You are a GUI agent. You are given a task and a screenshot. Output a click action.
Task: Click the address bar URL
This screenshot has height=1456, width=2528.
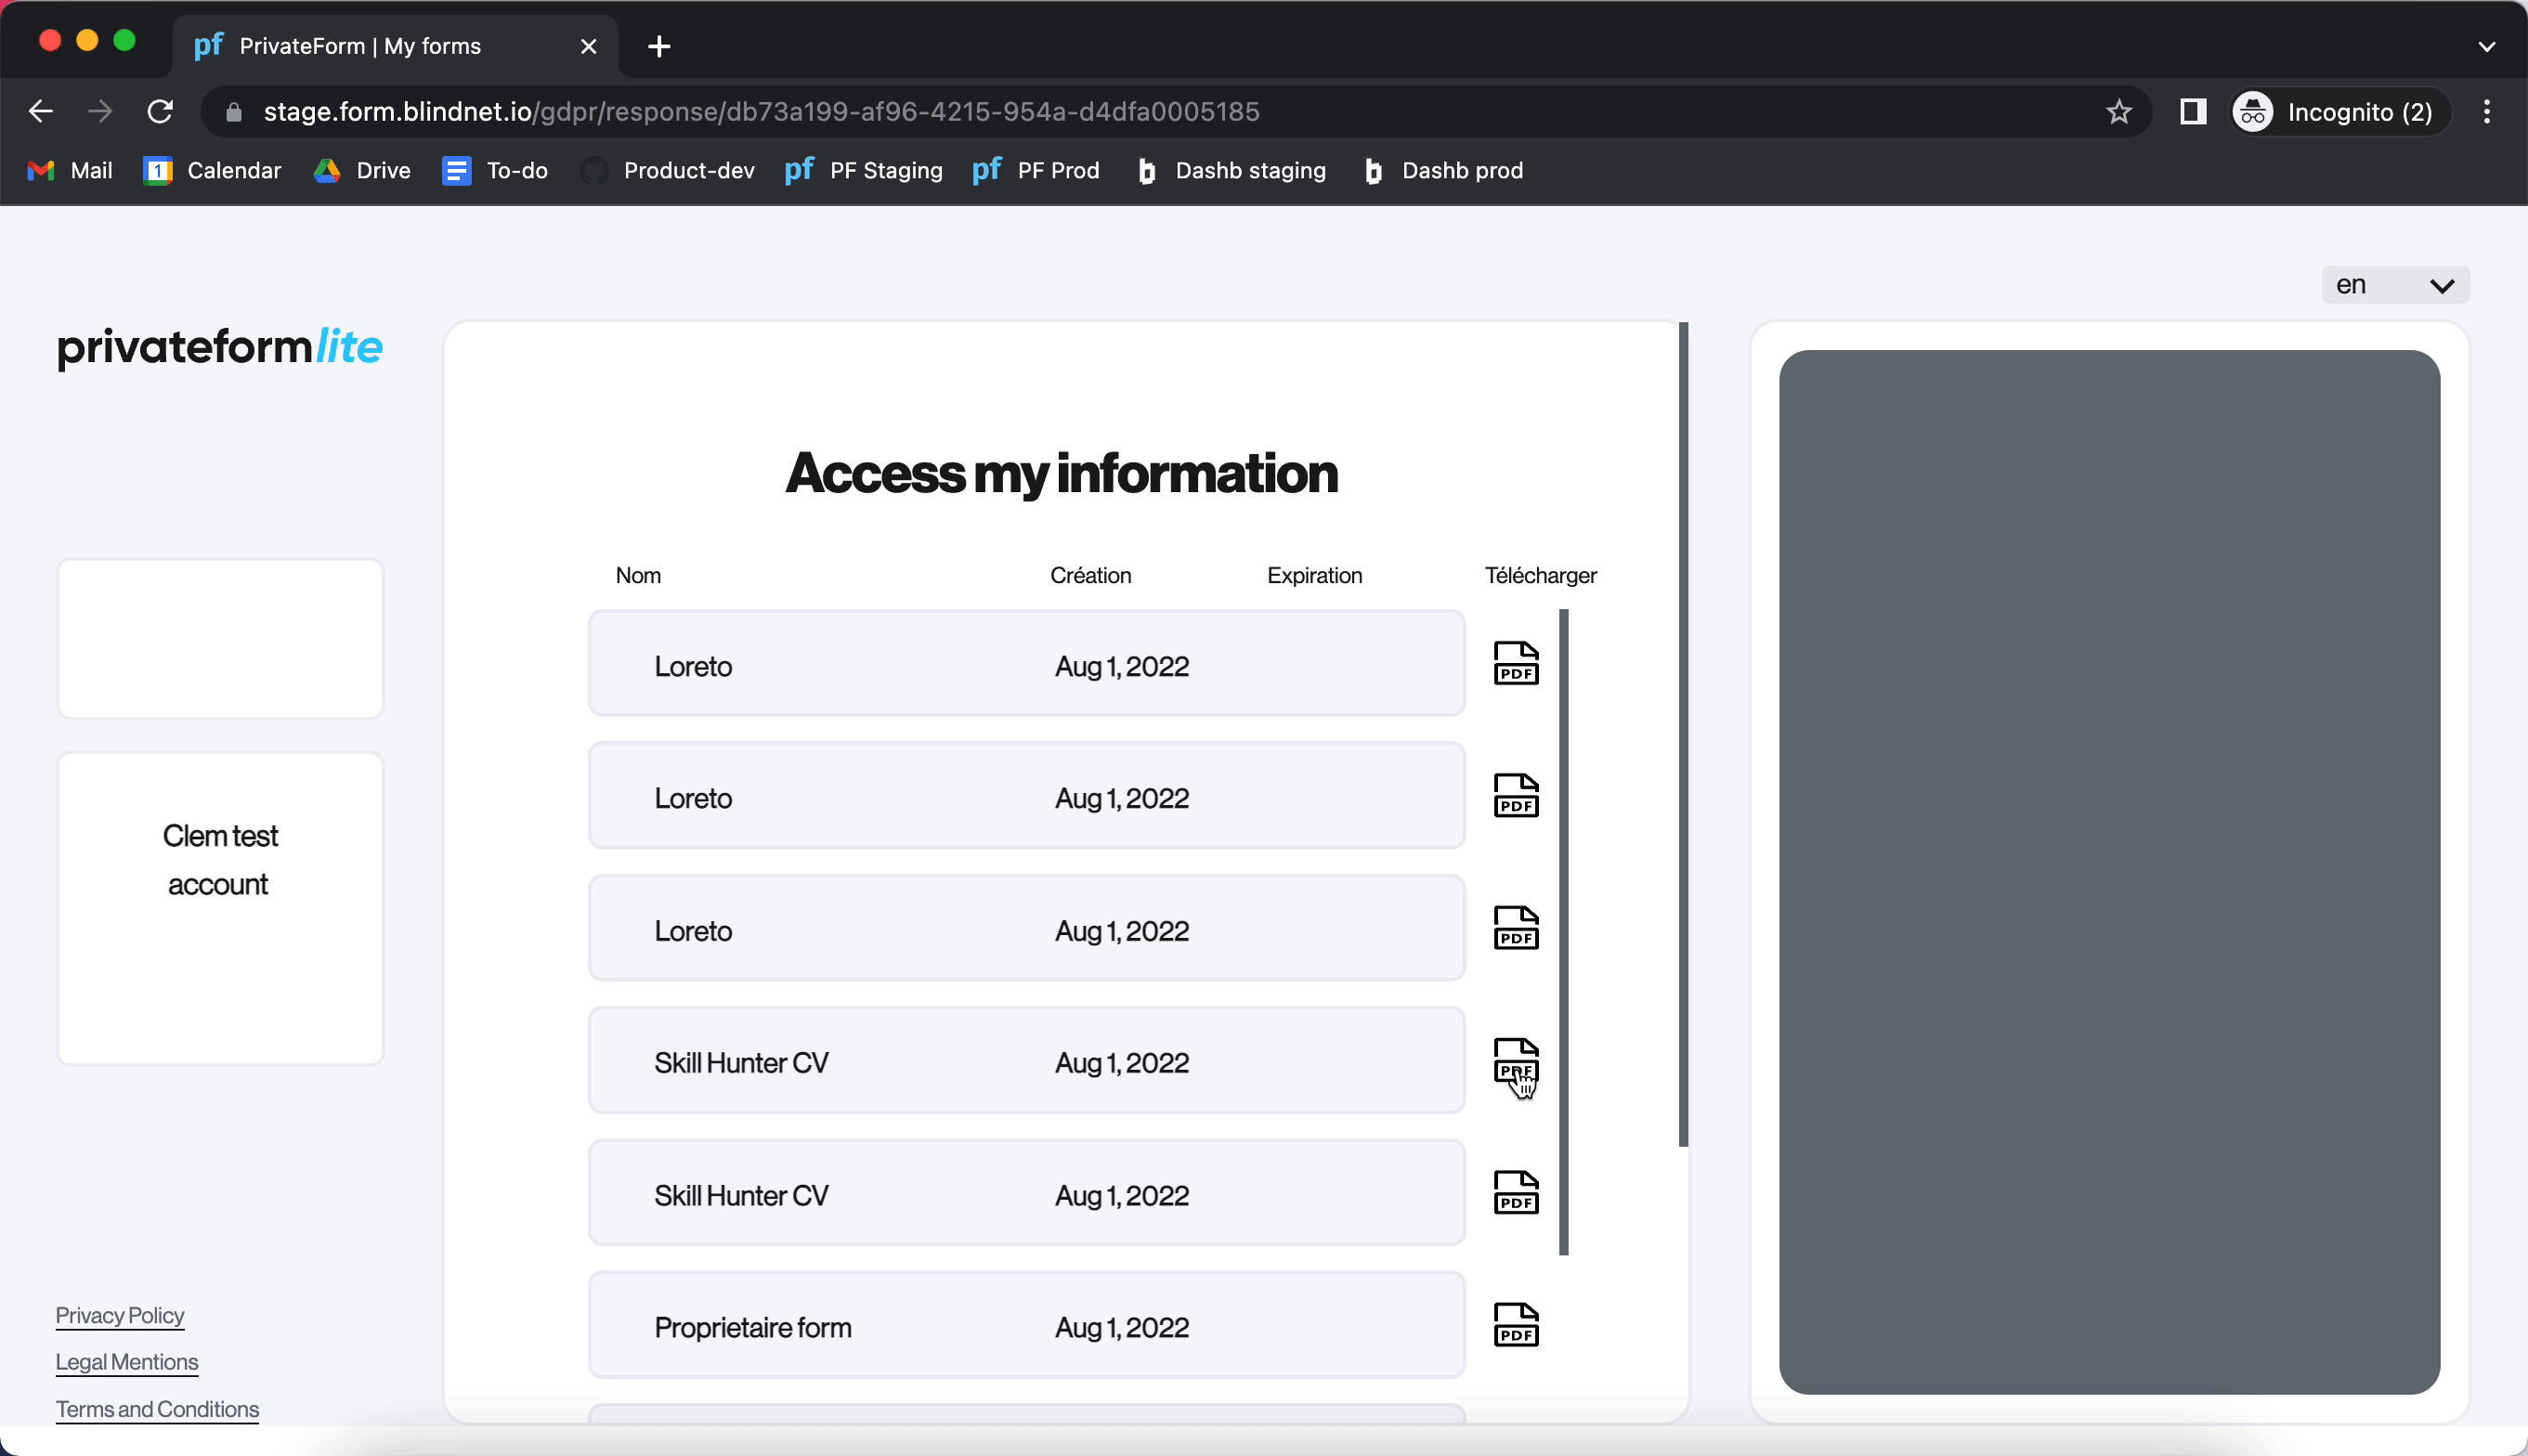[760, 112]
